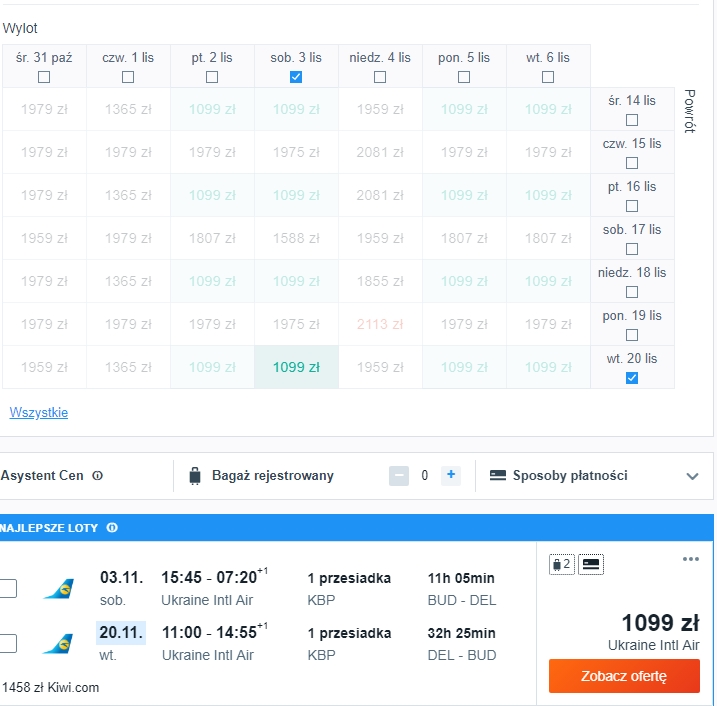The height and width of the screenshot is (706, 717).
Task: Check the czw. 1 lis departure checkbox
Action: click(128, 77)
